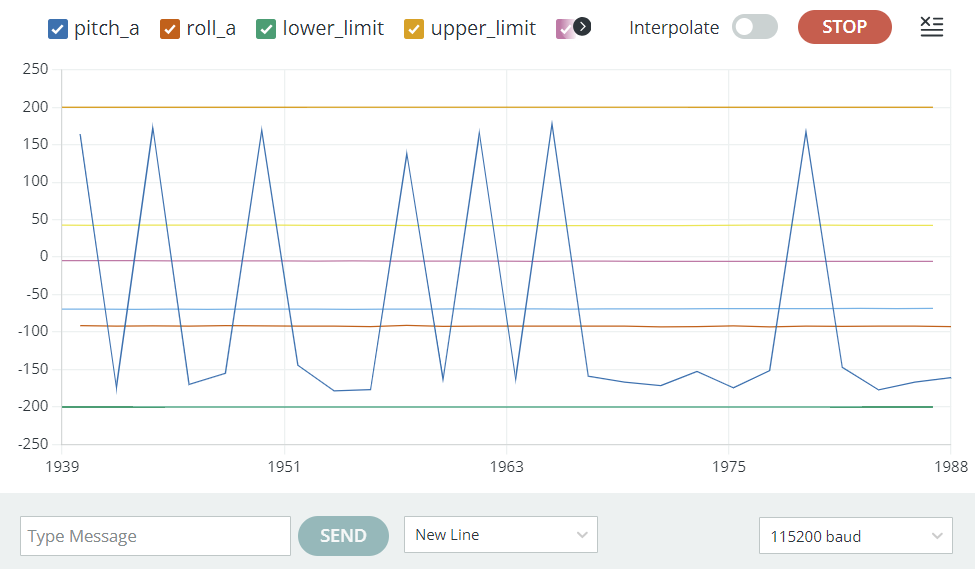Focus the Type Message input field
Viewport: 975px width, 569px height.
pyautogui.click(x=155, y=536)
